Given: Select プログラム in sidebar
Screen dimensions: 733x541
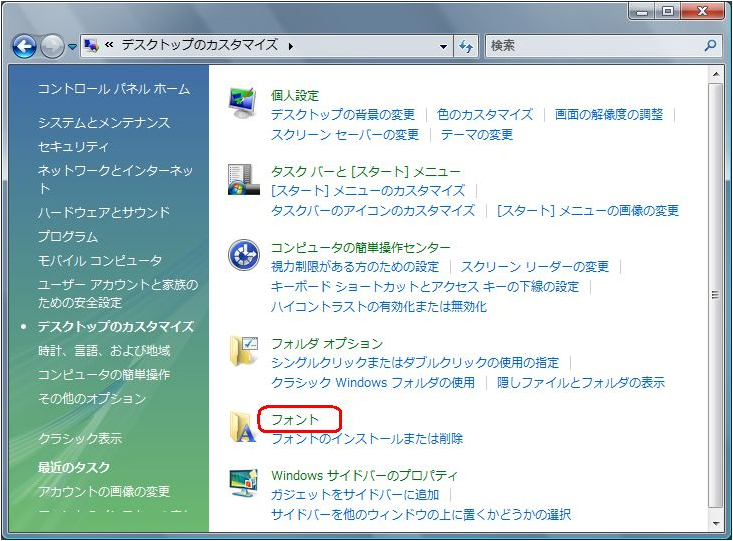Looking at the screenshot, I should click(x=68, y=236).
